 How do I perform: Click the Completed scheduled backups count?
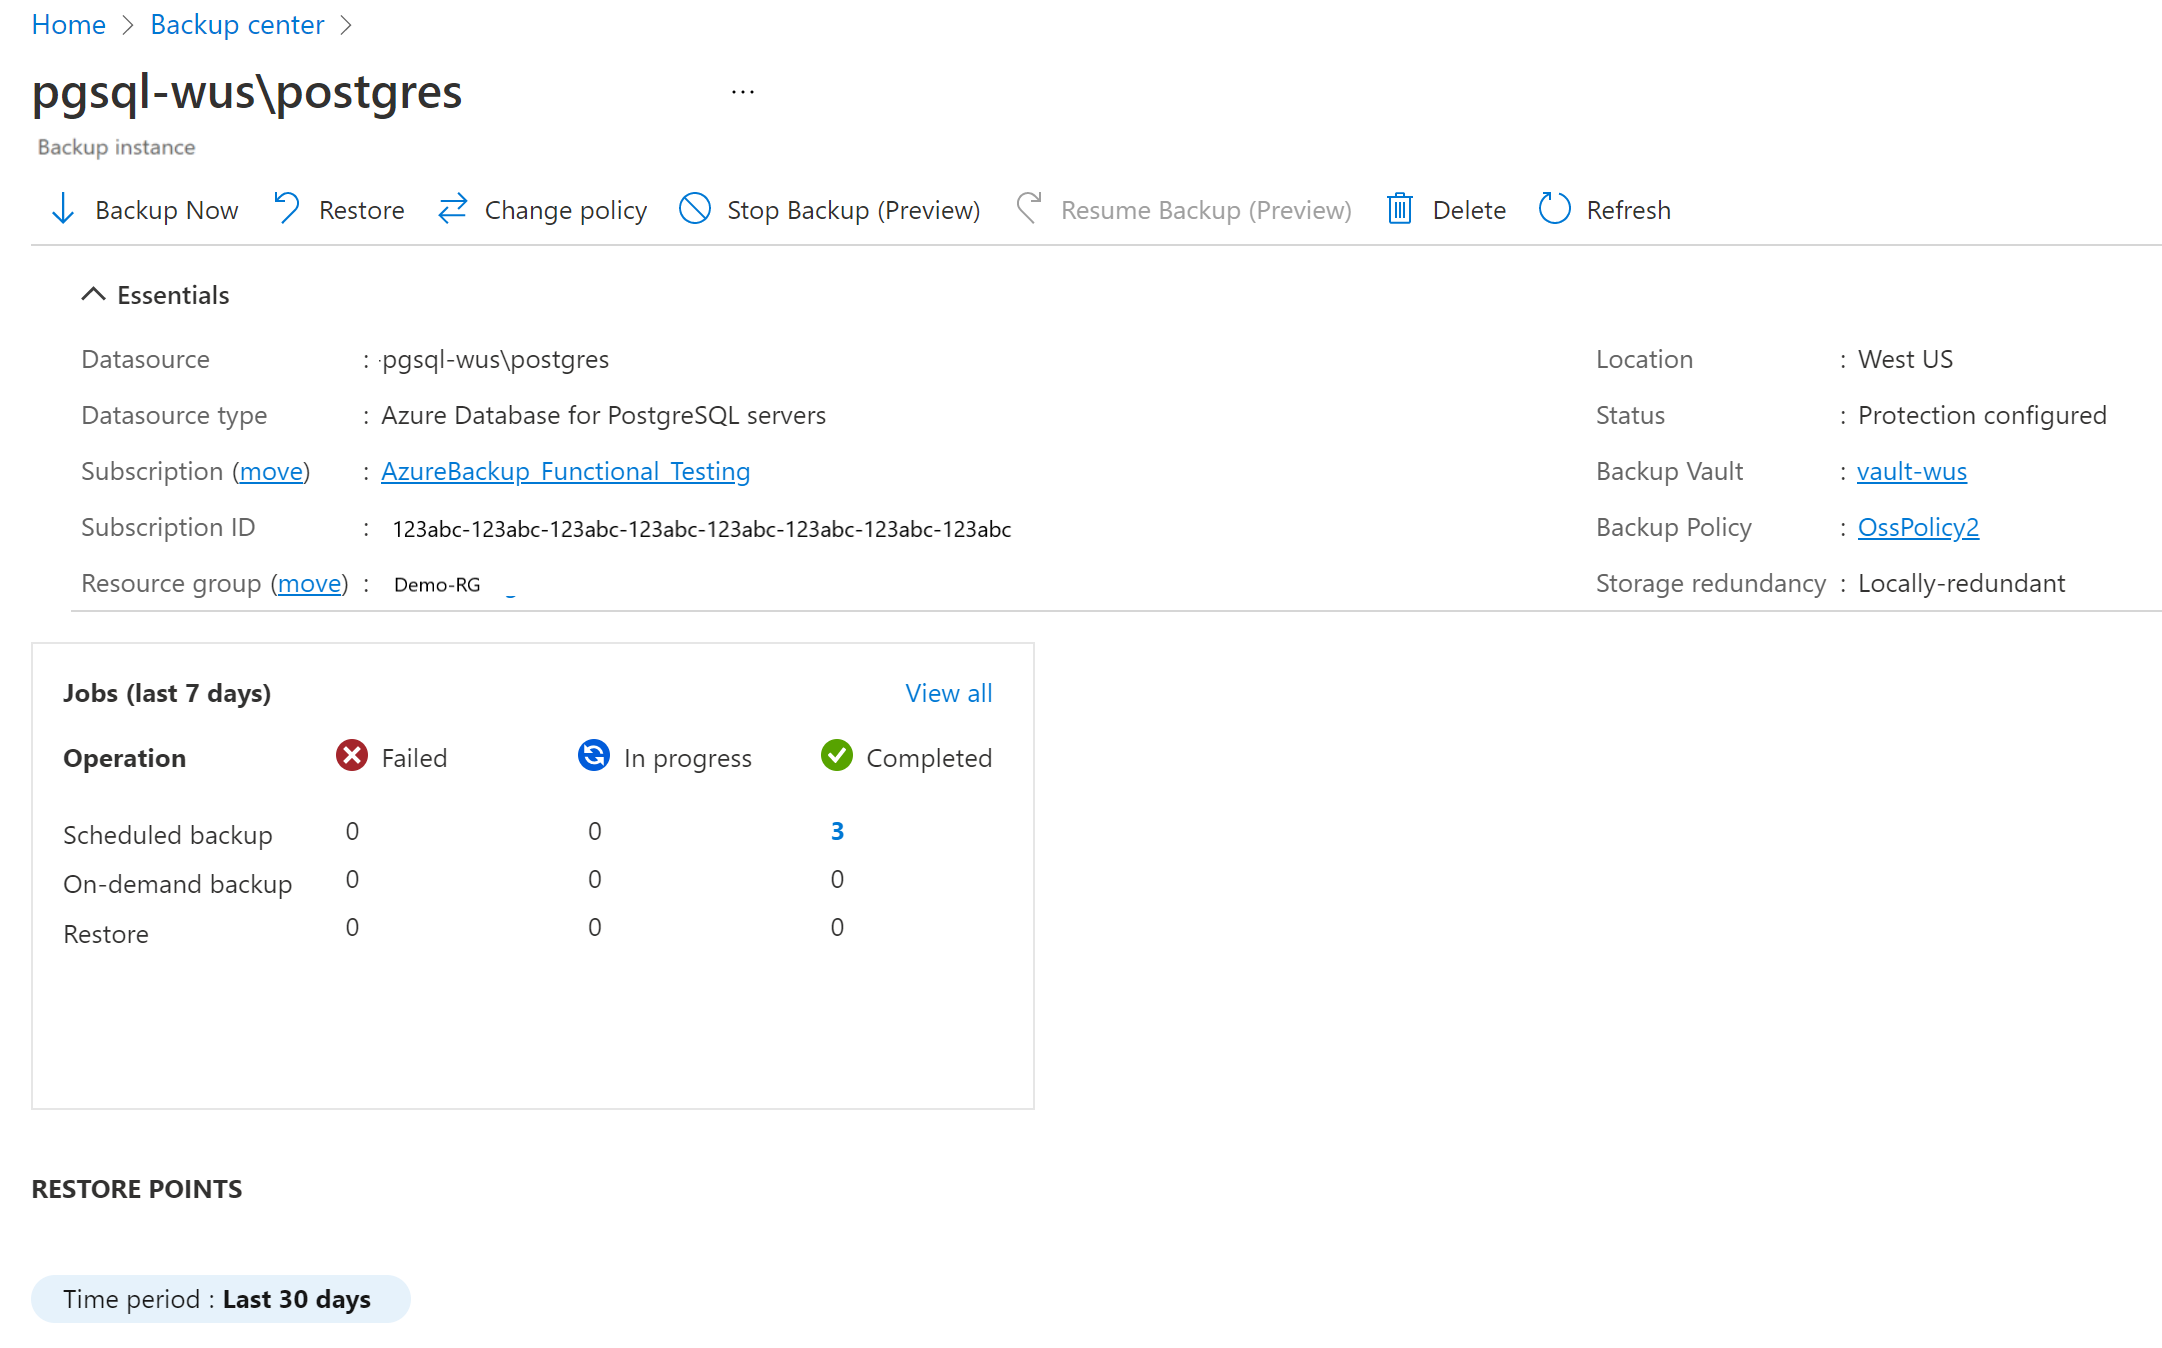pyautogui.click(x=836, y=831)
